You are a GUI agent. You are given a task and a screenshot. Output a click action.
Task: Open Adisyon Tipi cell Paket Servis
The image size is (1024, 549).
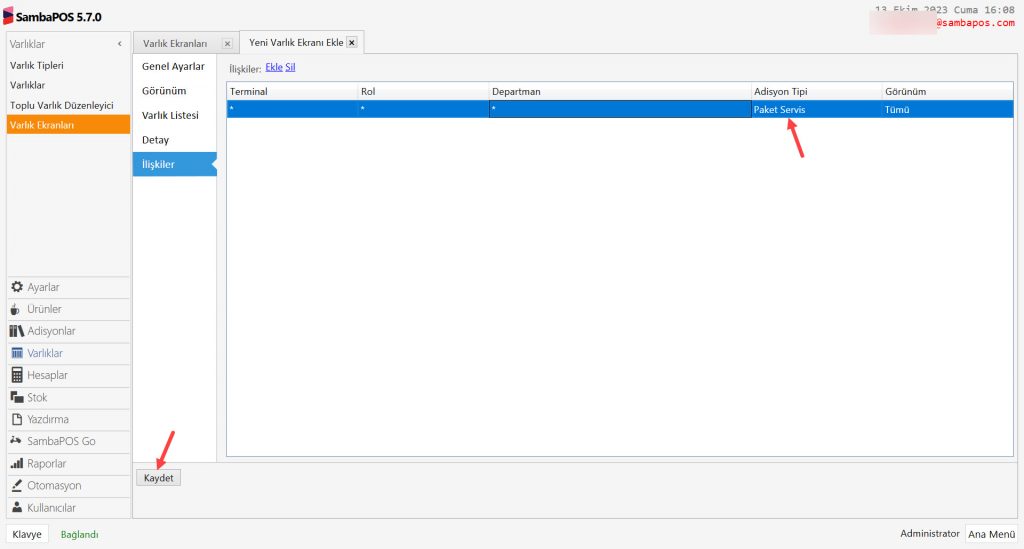pyautogui.click(x=780, y=110)
